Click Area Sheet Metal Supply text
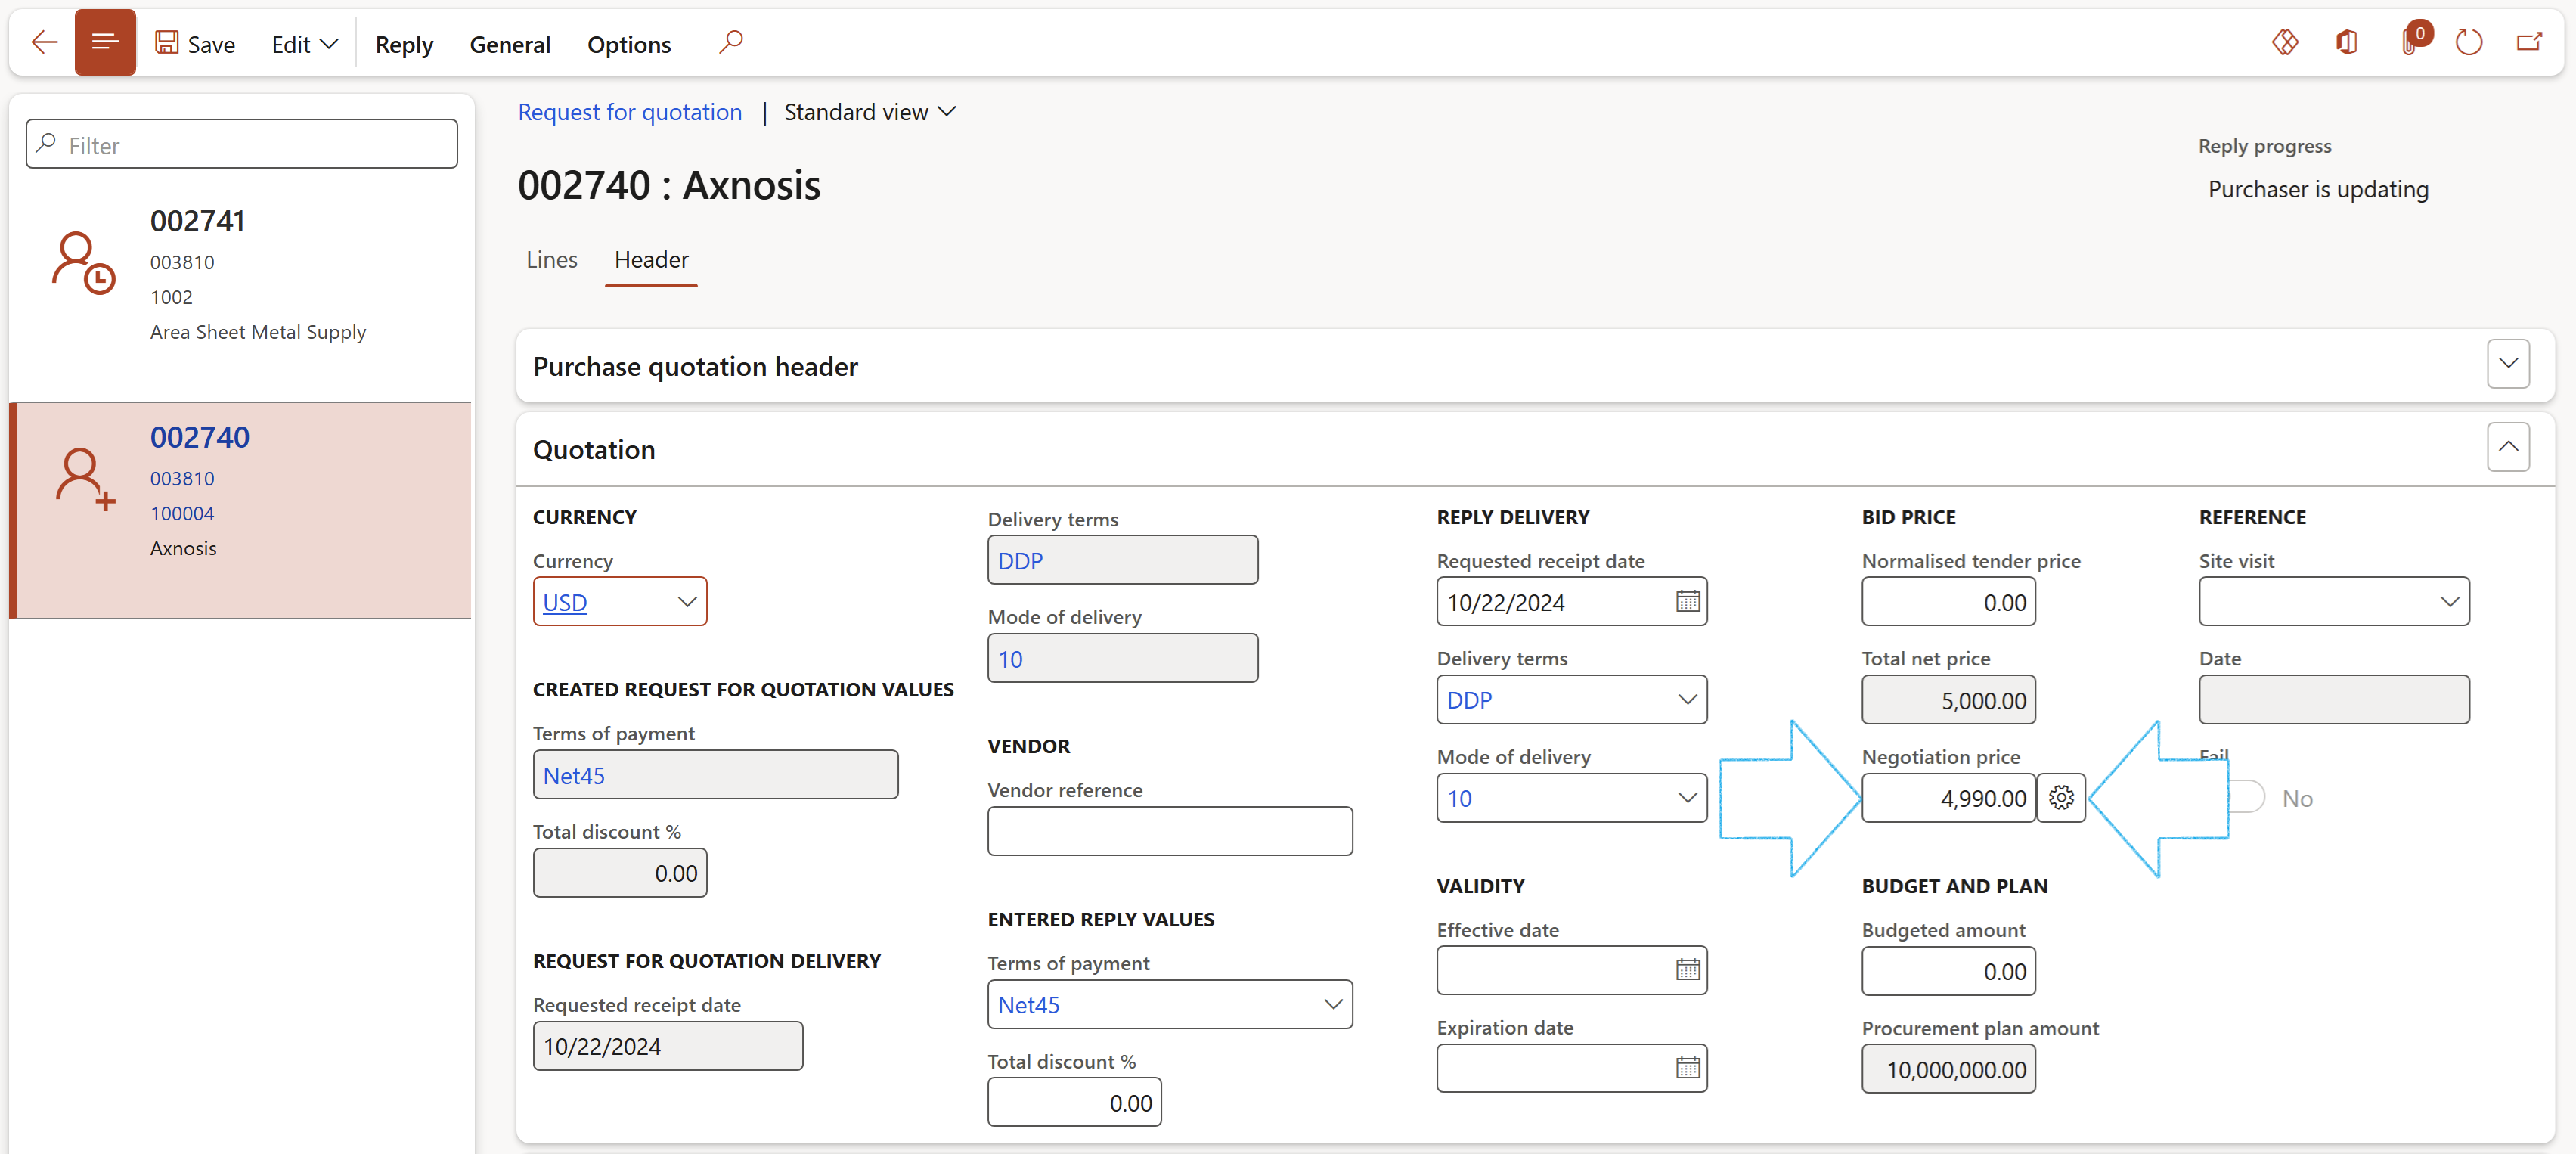 [x=258, y=332]
